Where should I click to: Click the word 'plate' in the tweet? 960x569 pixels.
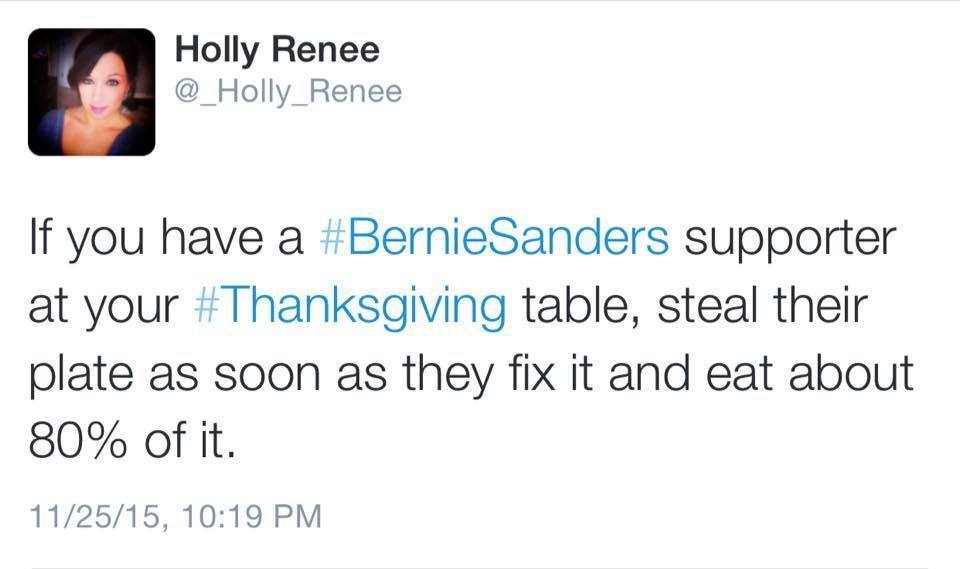click(81, 375)
